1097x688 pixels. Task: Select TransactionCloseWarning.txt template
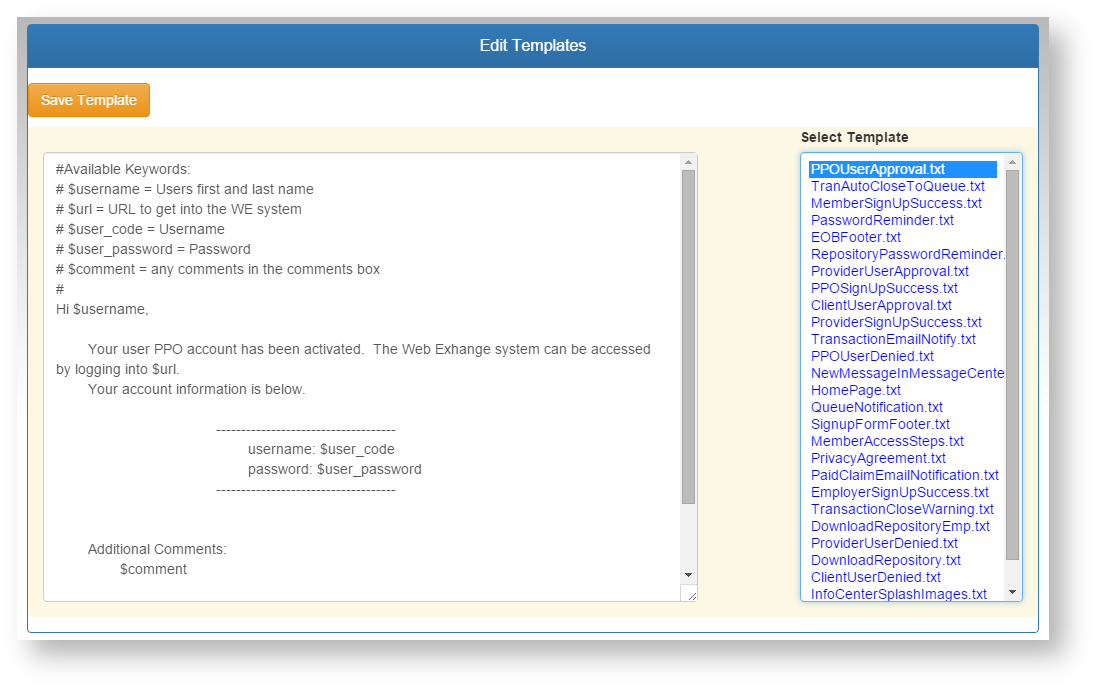[x=903, y=510]
